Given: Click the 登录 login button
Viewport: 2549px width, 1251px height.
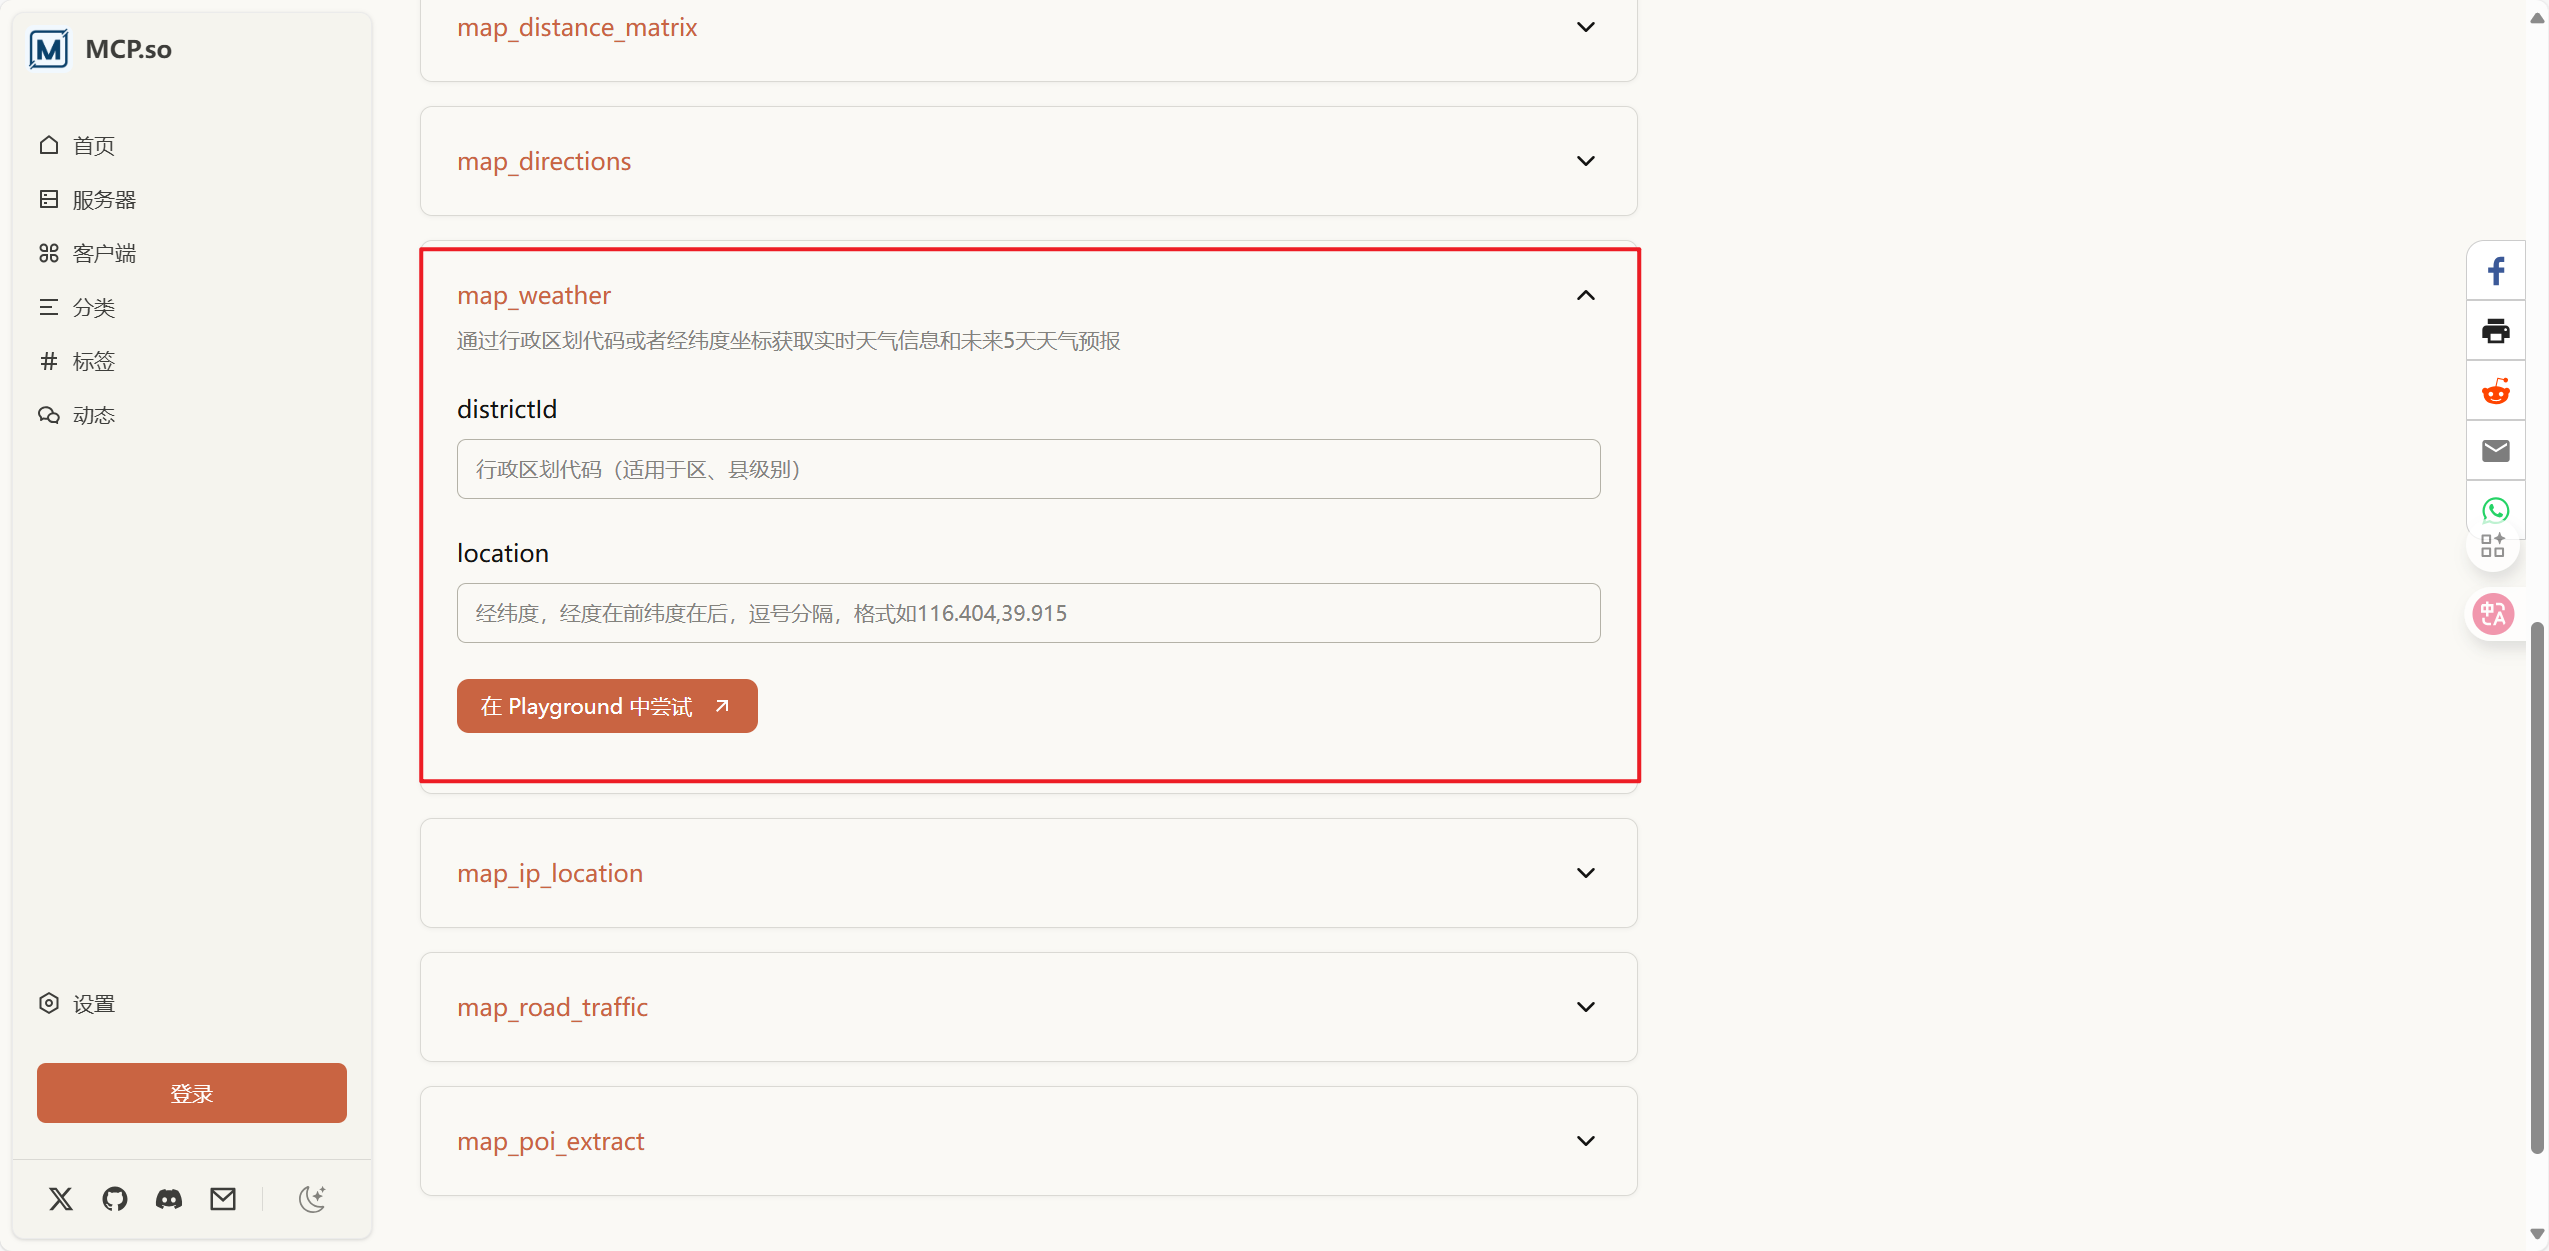Looking at the screenshot, I should (191, 1093).
